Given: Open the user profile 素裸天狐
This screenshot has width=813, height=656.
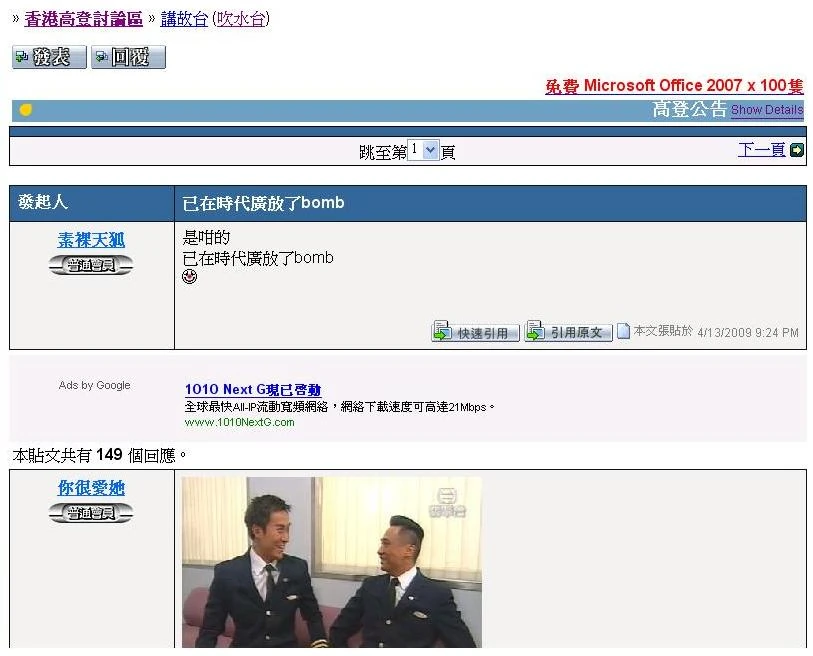Looking at the screenshot, I should coord(91,240).
